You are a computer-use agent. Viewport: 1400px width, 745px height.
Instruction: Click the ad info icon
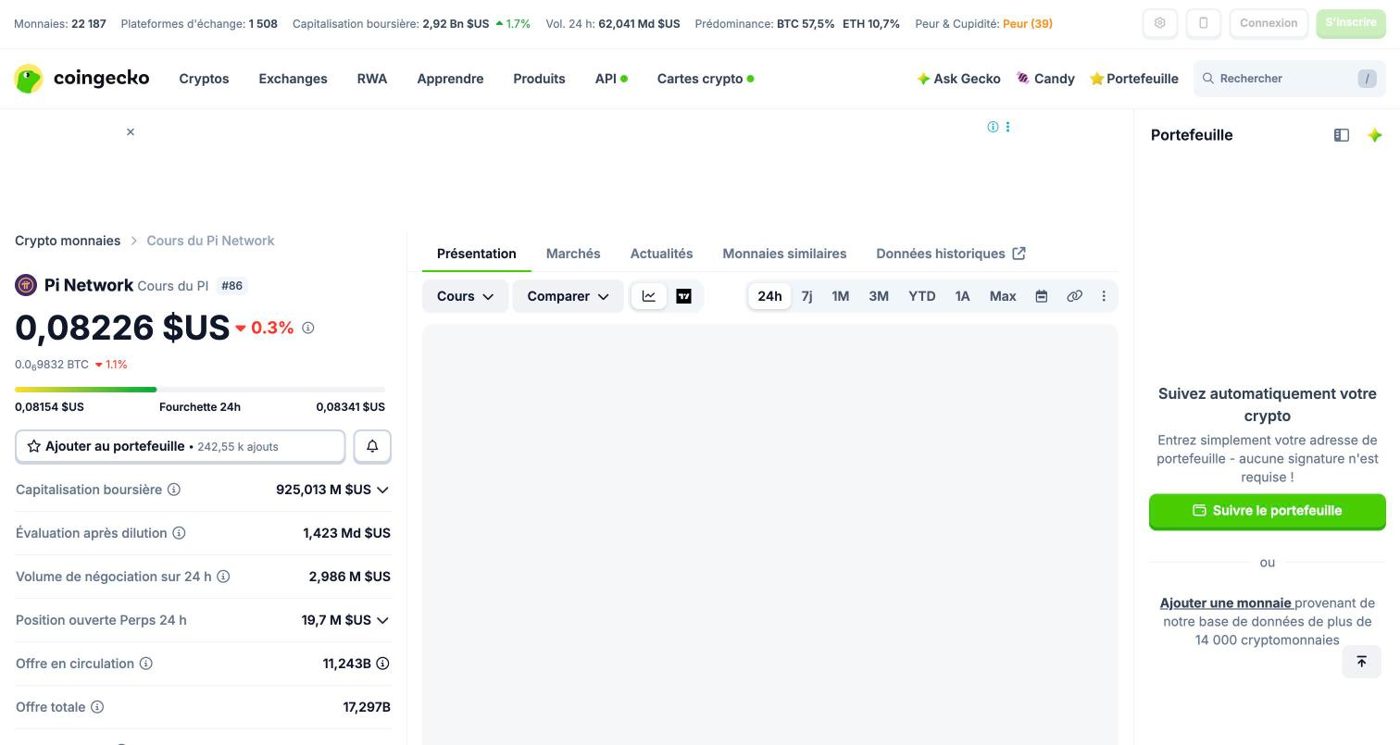coord(993,127)
